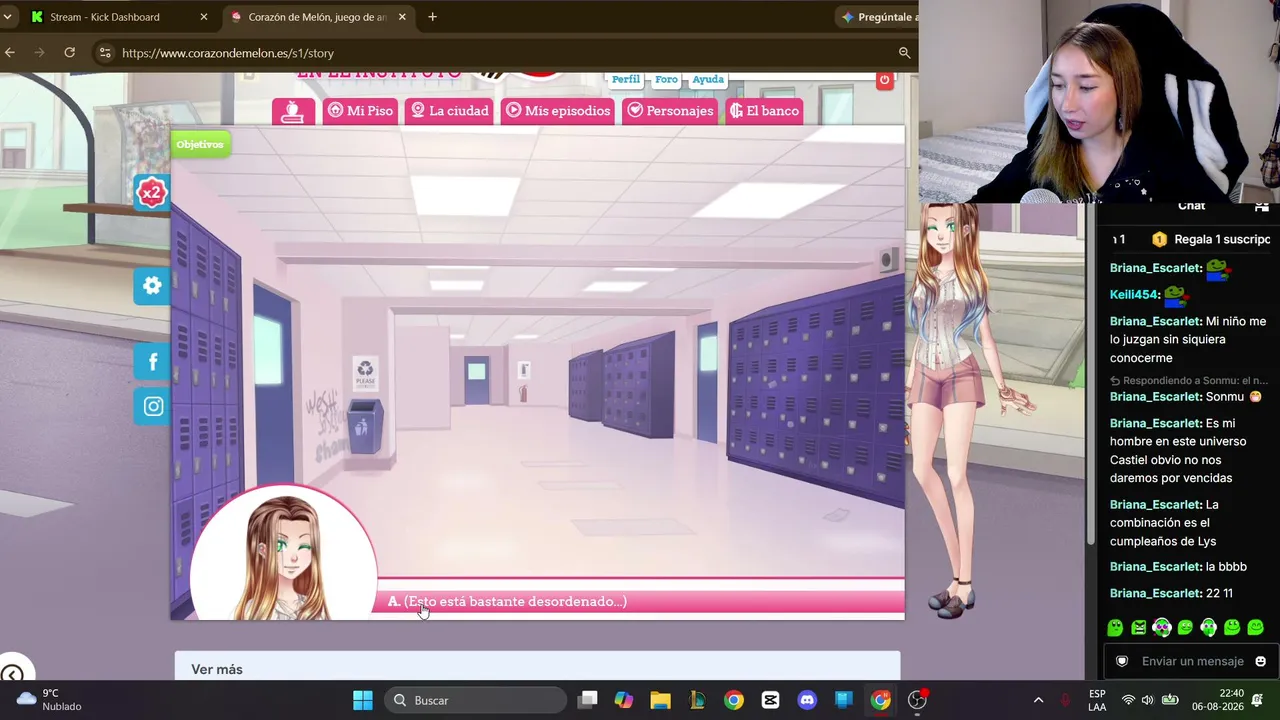Show the Objetivos panel
The image size is (1280, 720).
click(200, 144)
